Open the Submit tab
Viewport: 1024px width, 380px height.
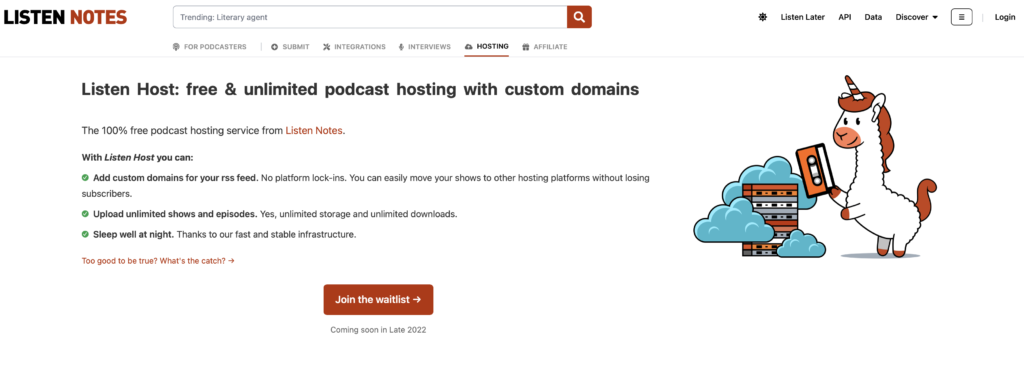tap(290, 47)
